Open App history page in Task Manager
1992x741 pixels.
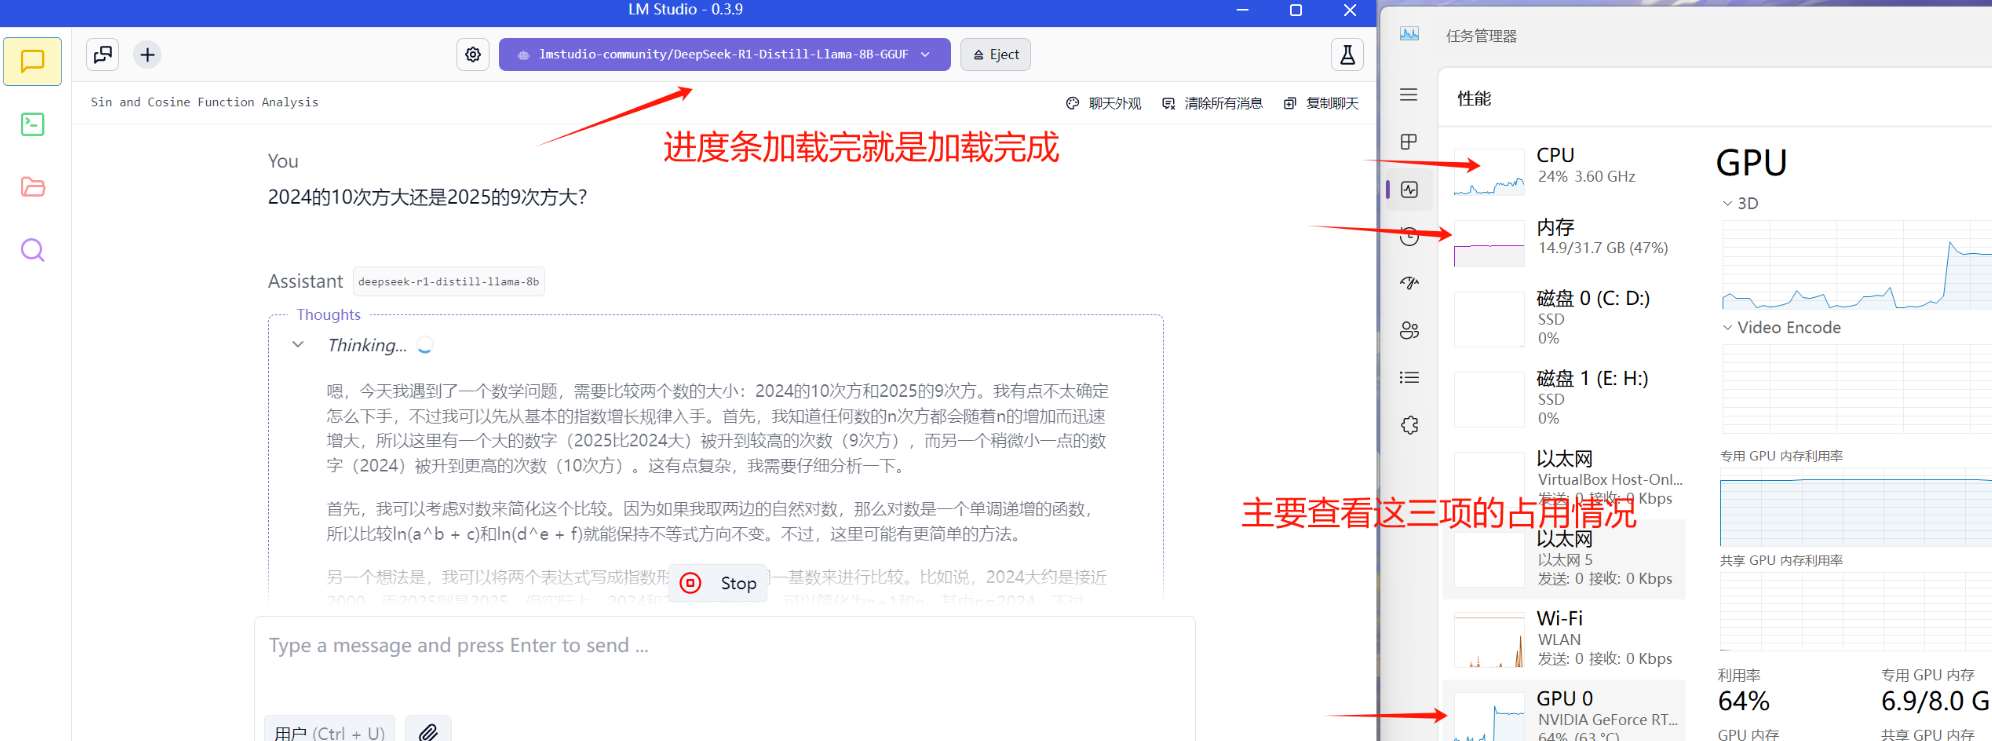click(x=1409, y=236)
